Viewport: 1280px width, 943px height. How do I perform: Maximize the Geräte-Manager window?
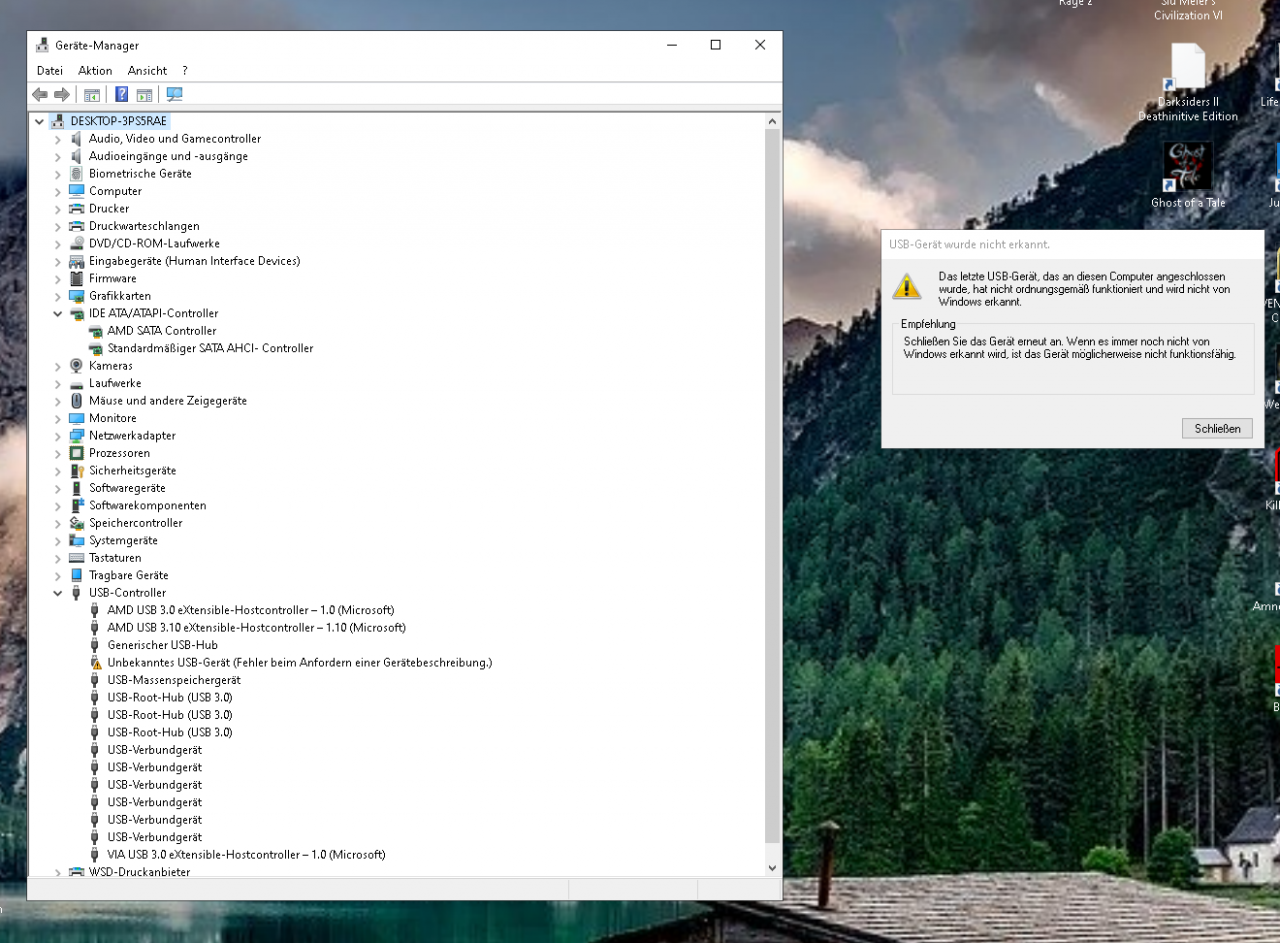point(716,45)
